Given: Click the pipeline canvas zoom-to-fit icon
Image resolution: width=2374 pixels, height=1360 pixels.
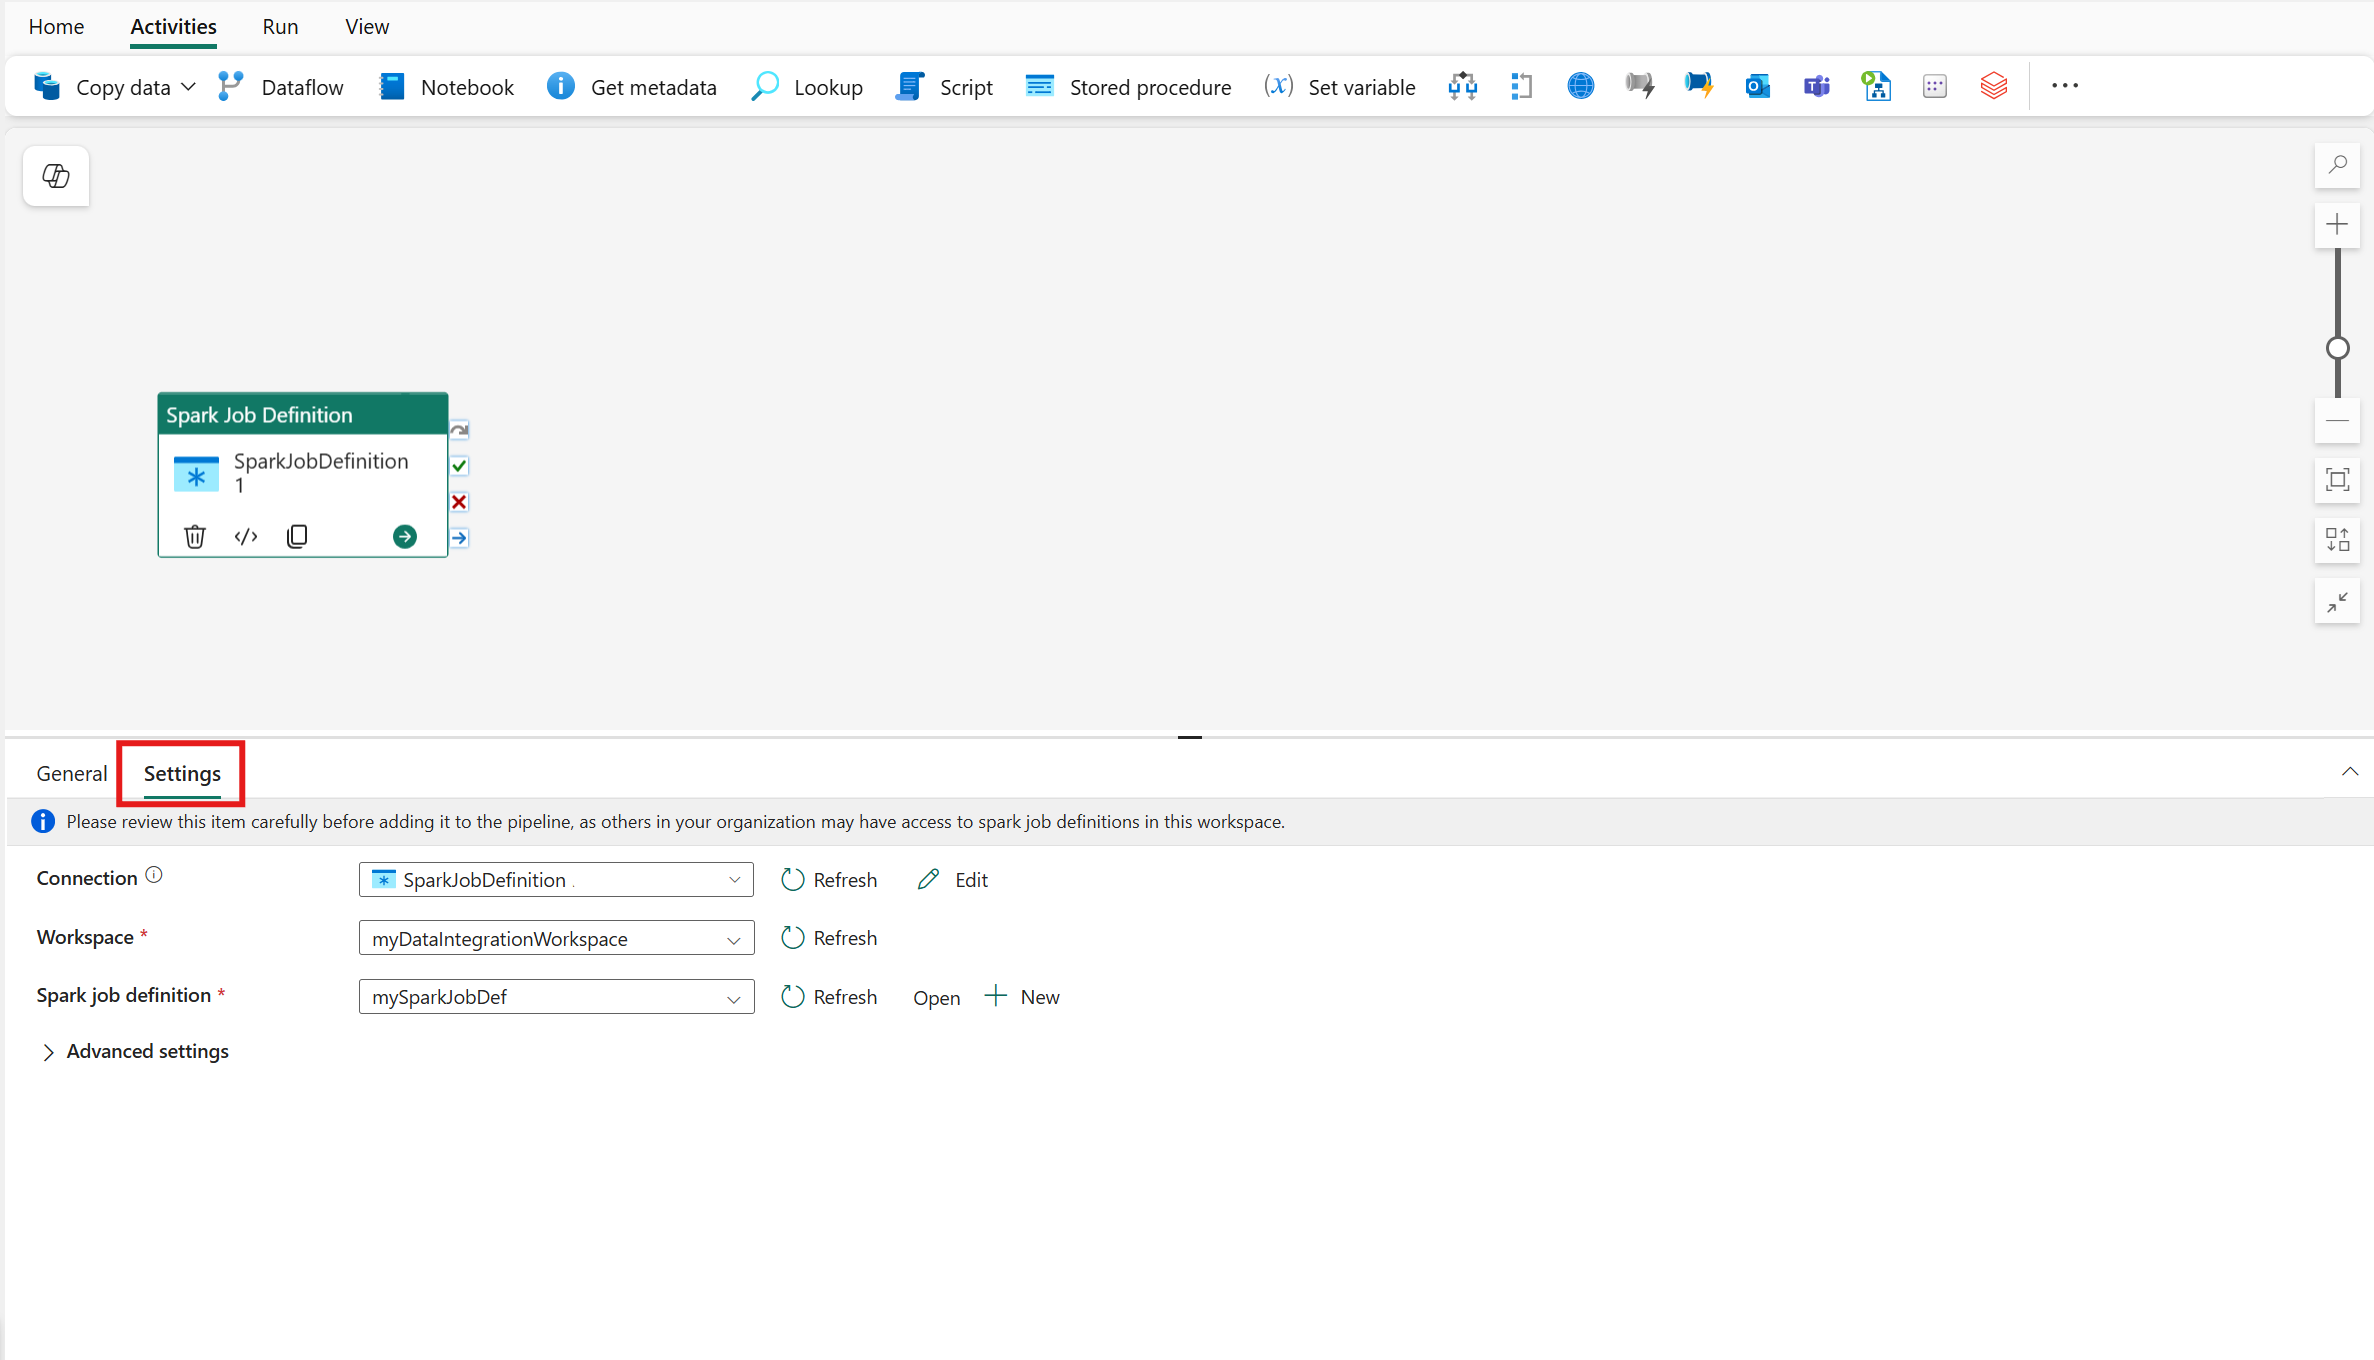Looking at the screenshot, I should (2338, 478).
